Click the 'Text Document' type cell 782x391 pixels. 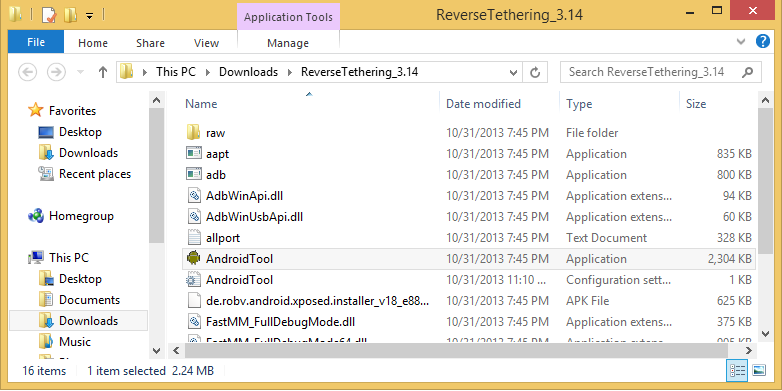point(606,238)
